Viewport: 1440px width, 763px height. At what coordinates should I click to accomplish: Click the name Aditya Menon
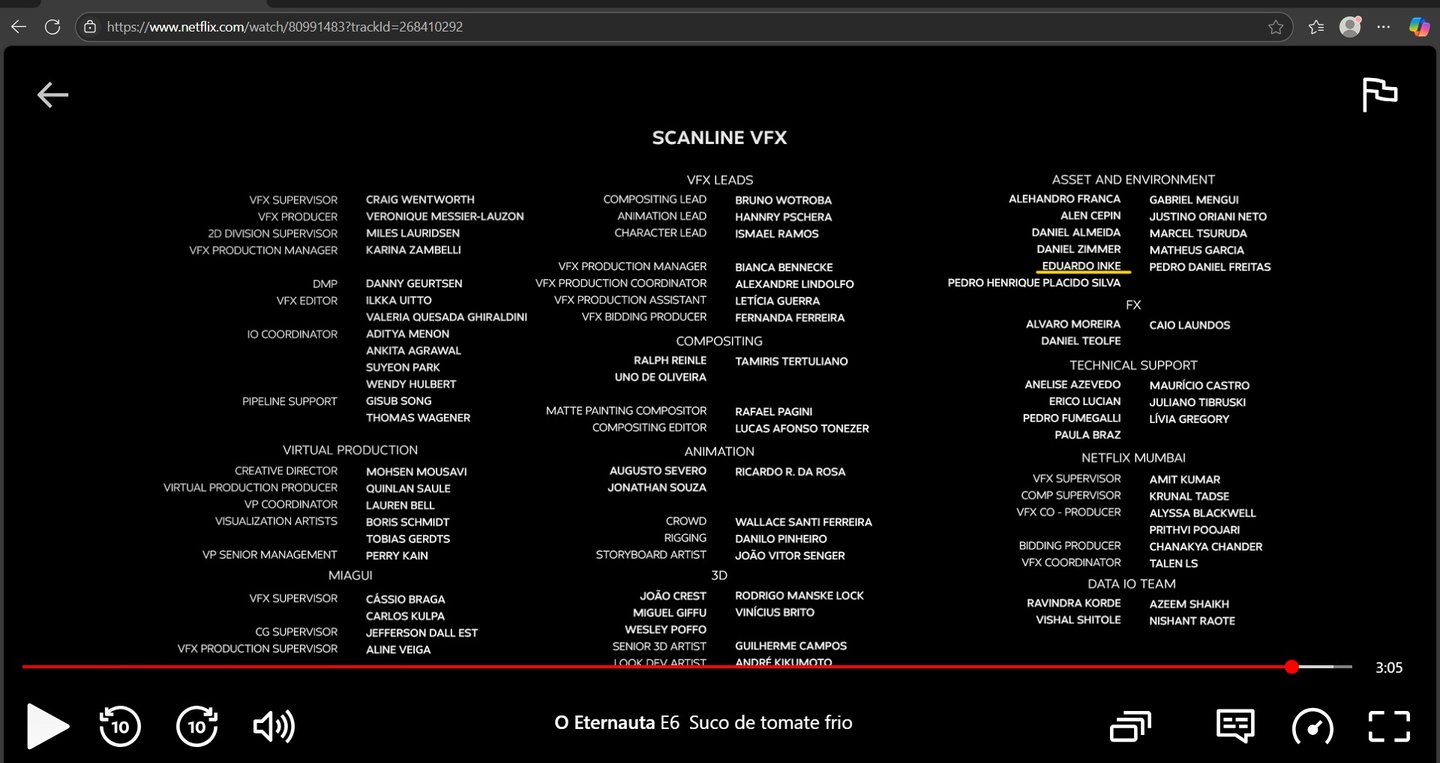408,334
